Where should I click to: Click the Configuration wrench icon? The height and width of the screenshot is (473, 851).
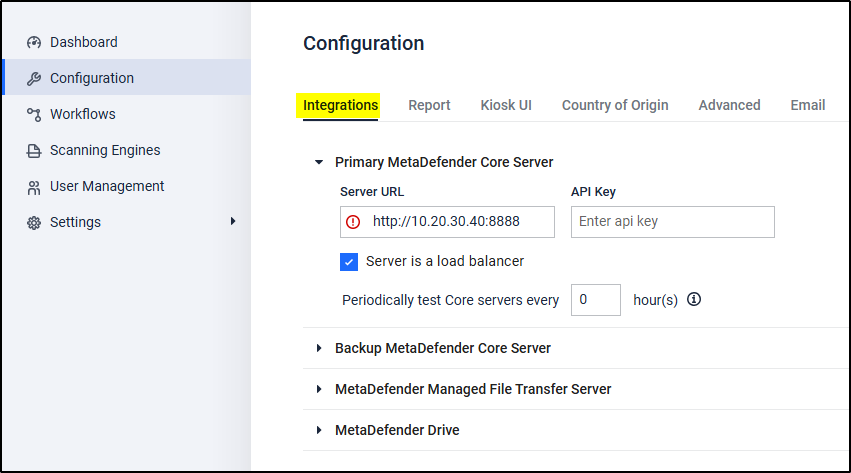tap(34, 79)
